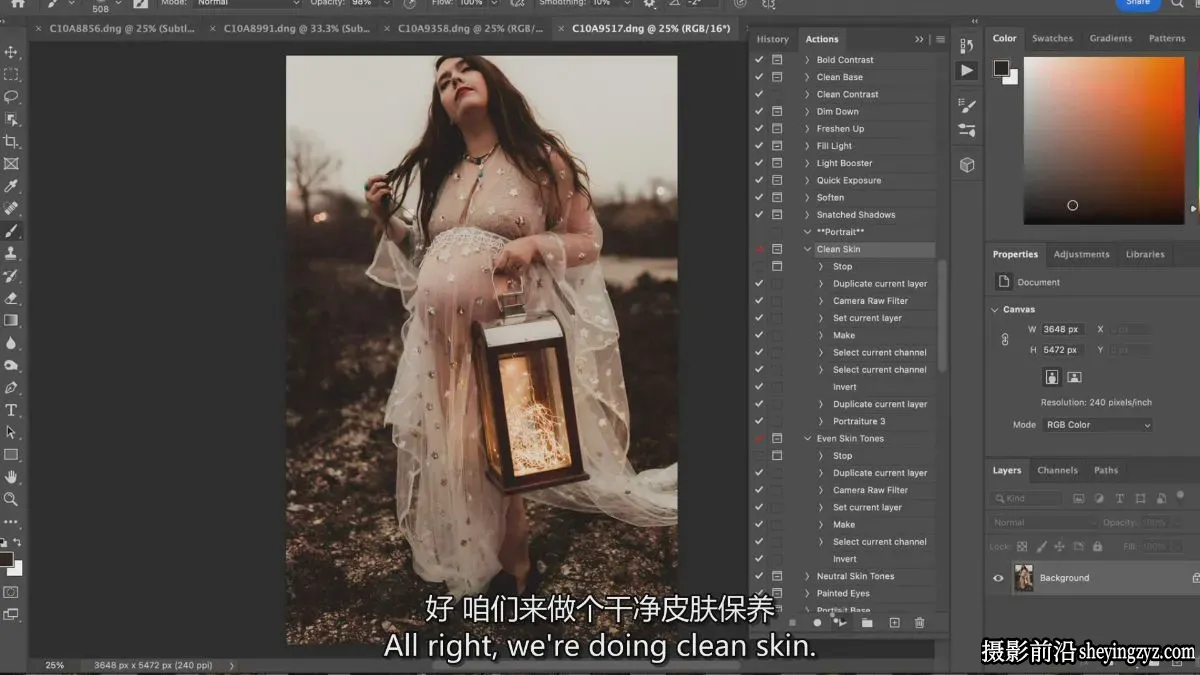The image size is (1200, 675).
Task: Click the foreground color swatch in Color panel
Action: click(1001, 68)
